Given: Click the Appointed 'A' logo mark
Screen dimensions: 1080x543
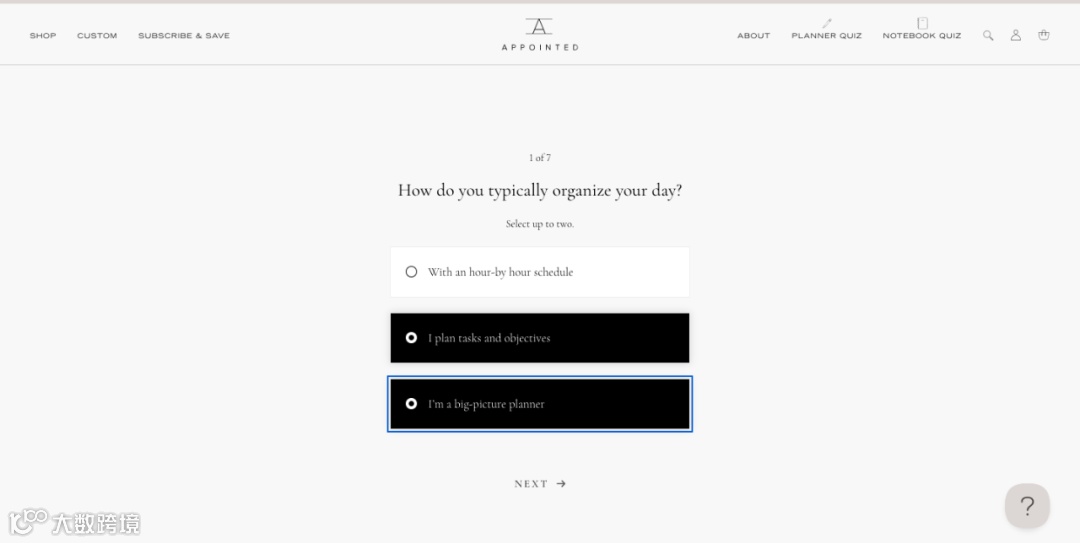Looking at the screenshot, I should (540, 26).
